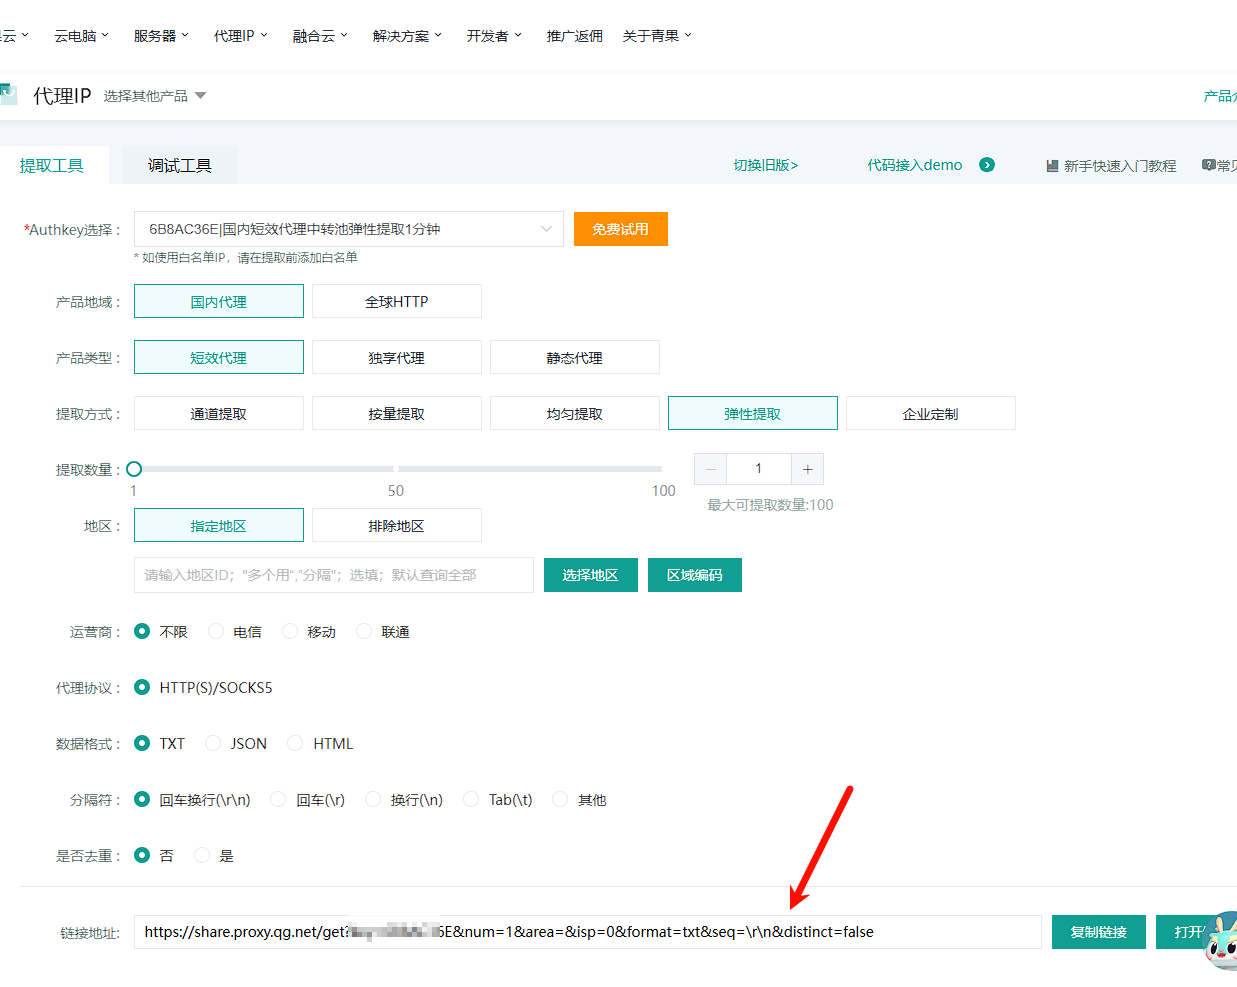Click the plus button of quantity stepper

(807, 469)
